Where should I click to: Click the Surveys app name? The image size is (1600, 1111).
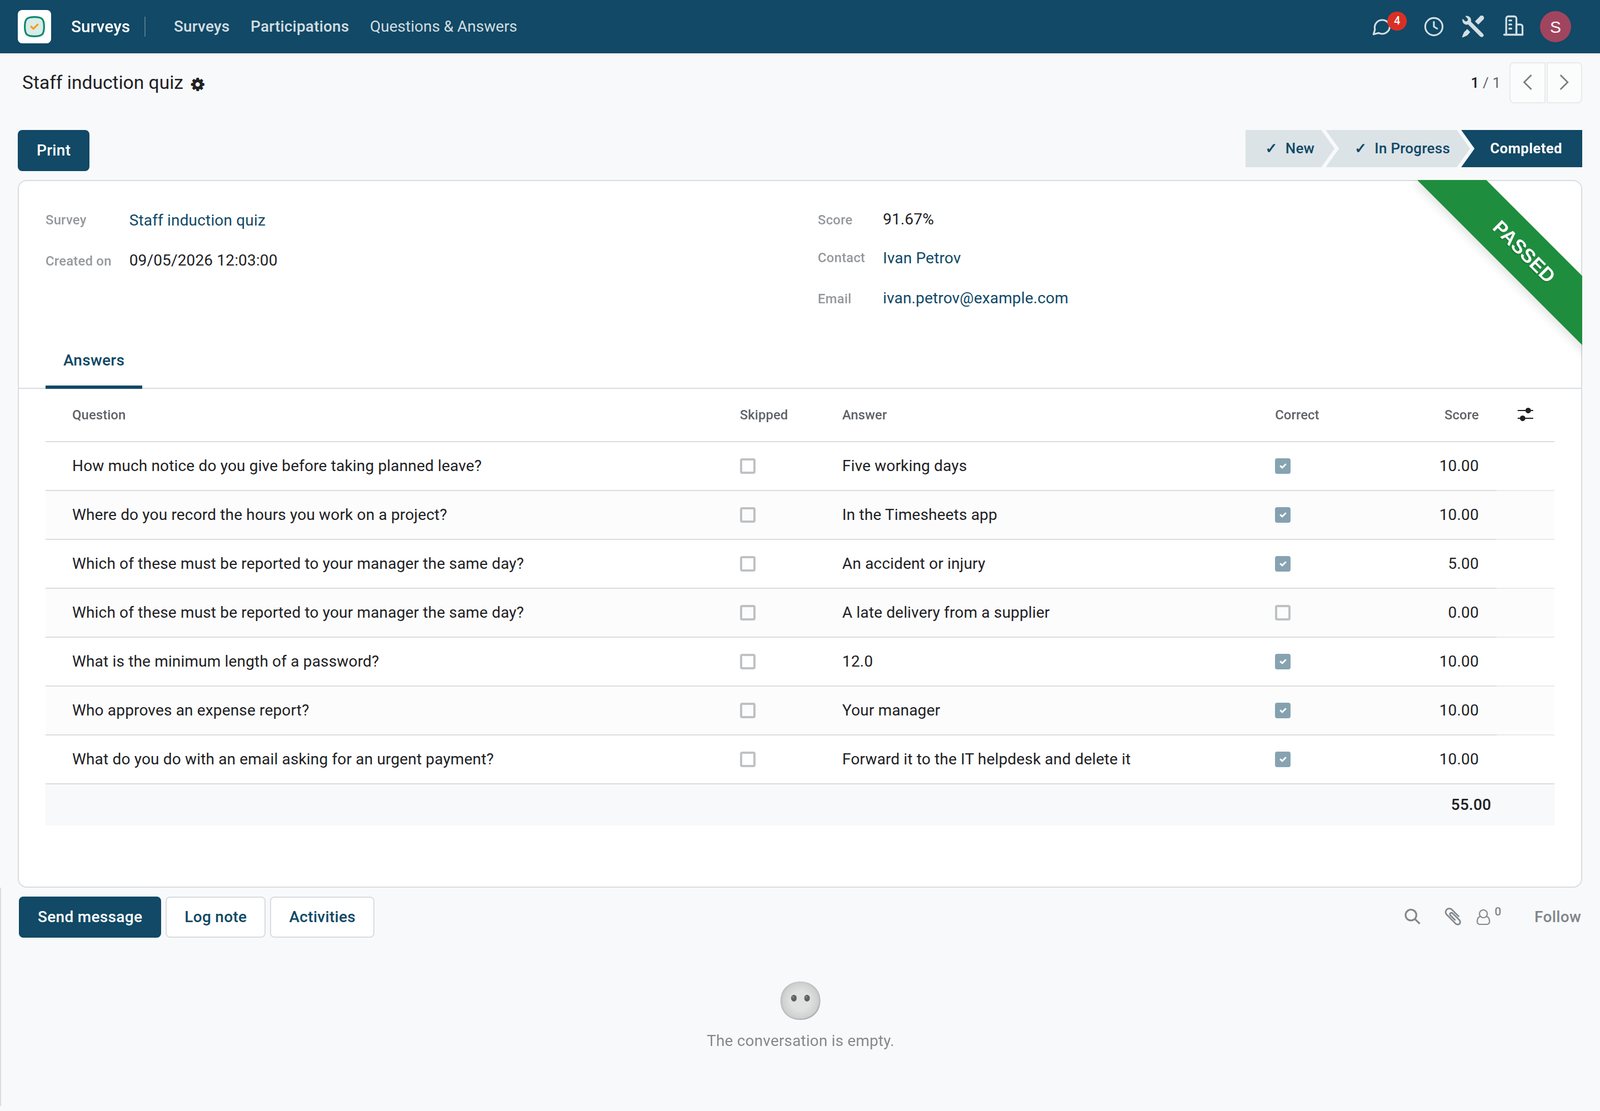(100, 27)
